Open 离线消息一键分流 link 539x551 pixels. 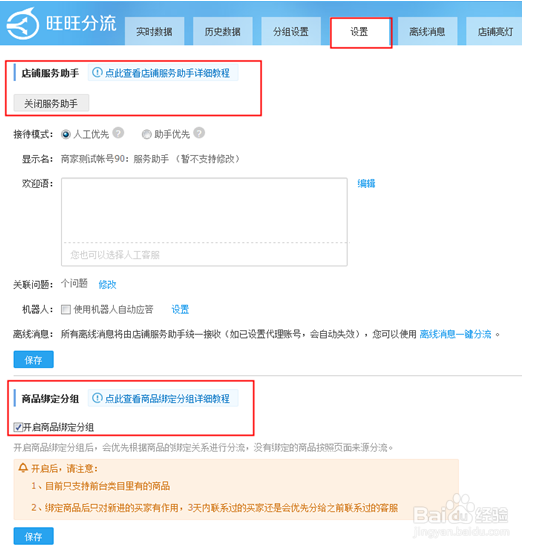pyautogui.click(x=455, y=334)
